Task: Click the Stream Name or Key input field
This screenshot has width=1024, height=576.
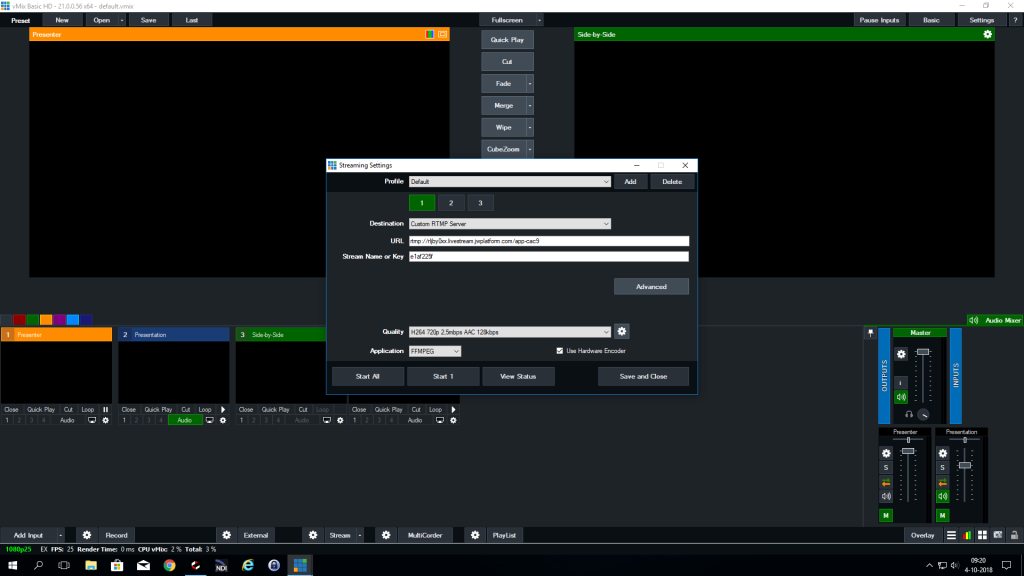Action: (548, 257)
